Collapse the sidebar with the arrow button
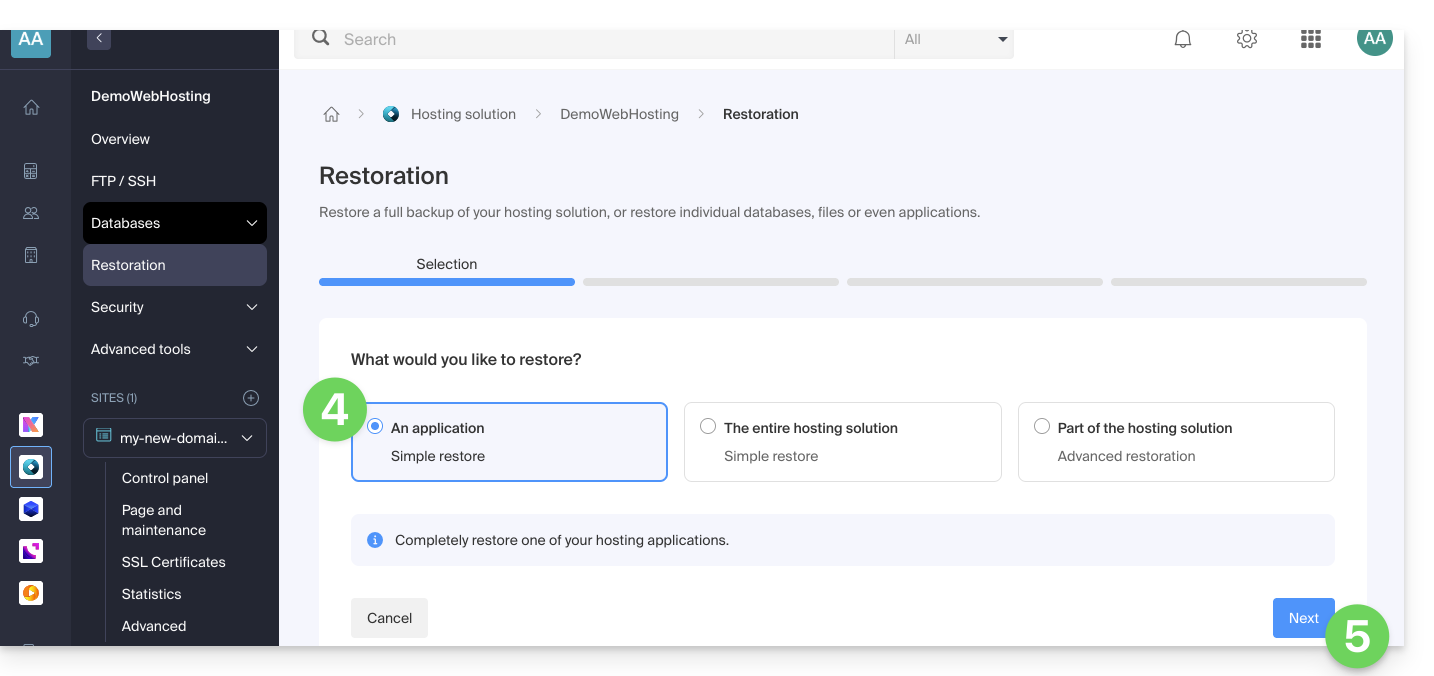The height and width of the screenshot is (676, 1434). point(98,39)
